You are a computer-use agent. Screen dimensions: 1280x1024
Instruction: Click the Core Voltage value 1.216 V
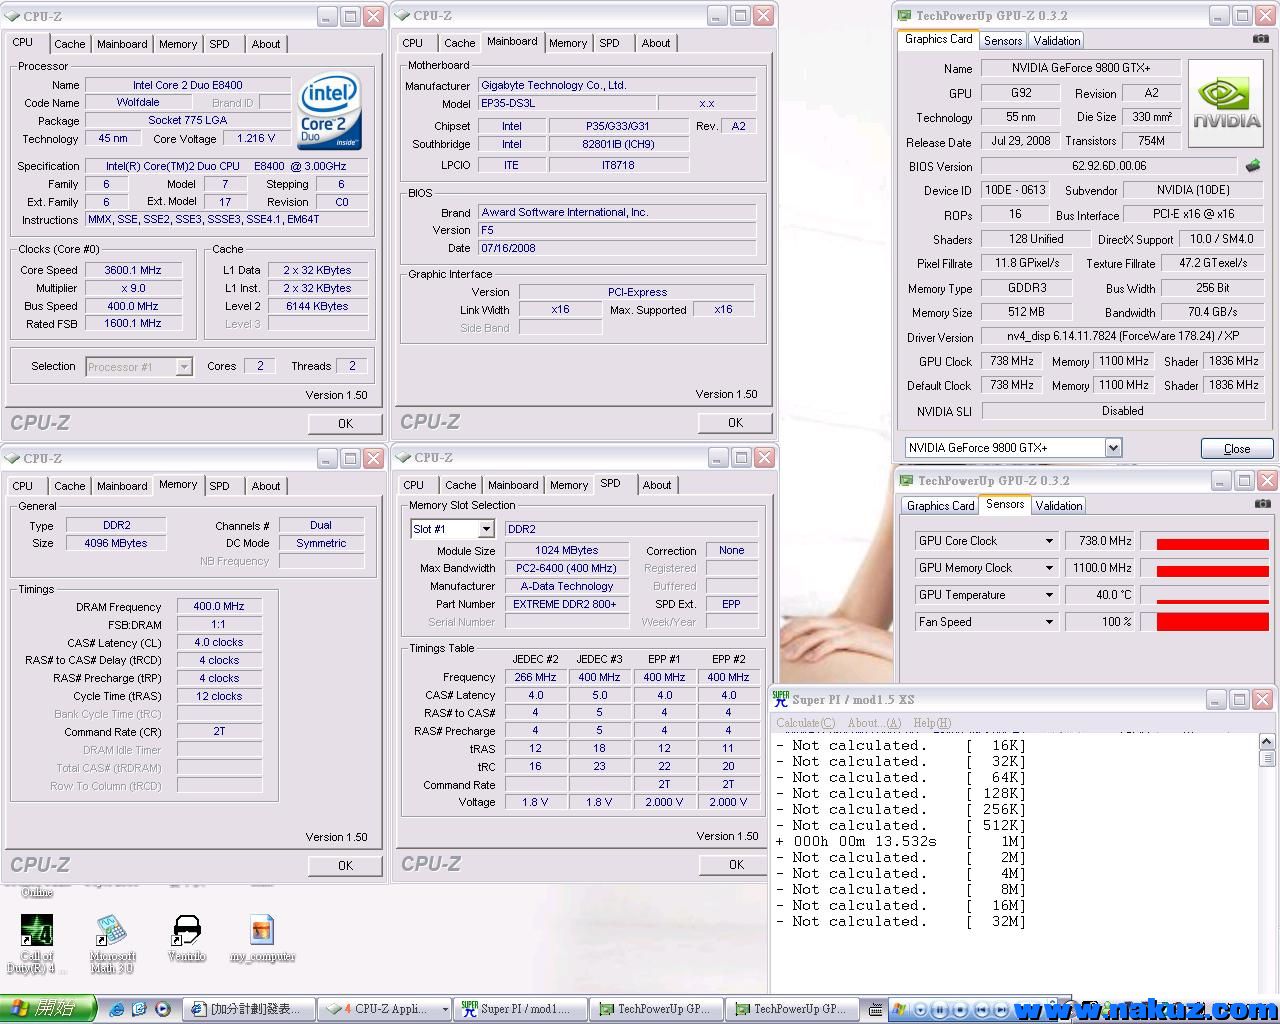(x=257, y=139)
